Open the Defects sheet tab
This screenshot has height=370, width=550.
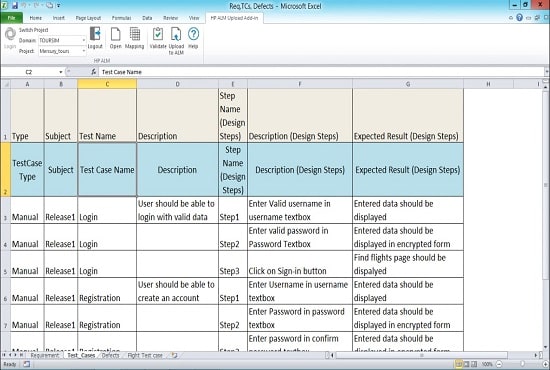[110, 355]
